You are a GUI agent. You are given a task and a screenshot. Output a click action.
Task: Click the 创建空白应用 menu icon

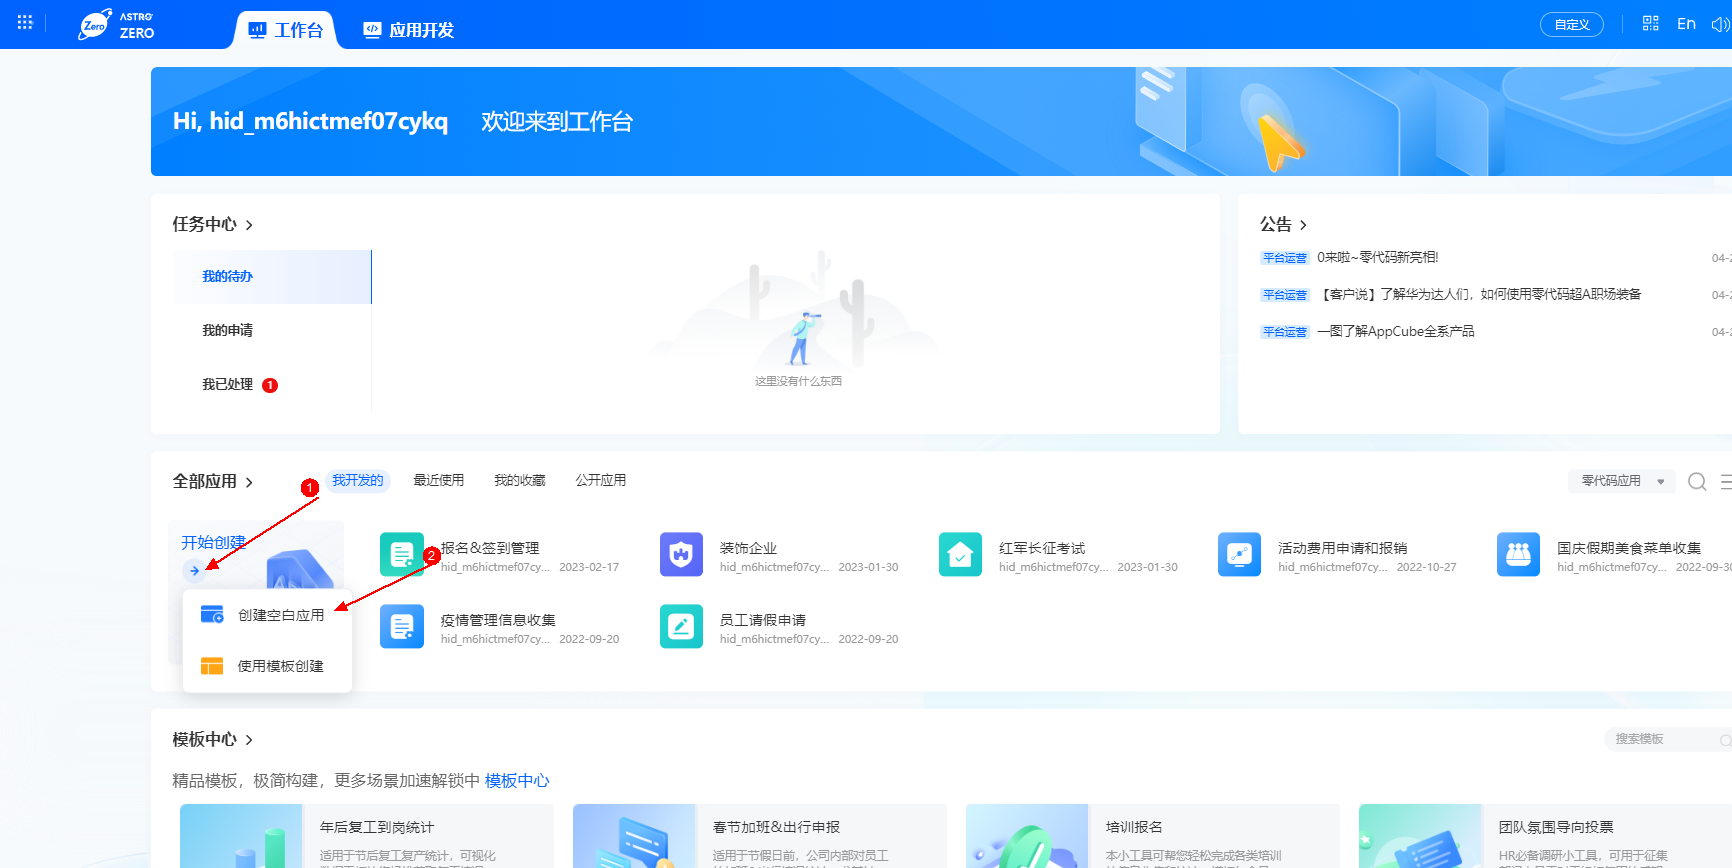coord(212,614)
